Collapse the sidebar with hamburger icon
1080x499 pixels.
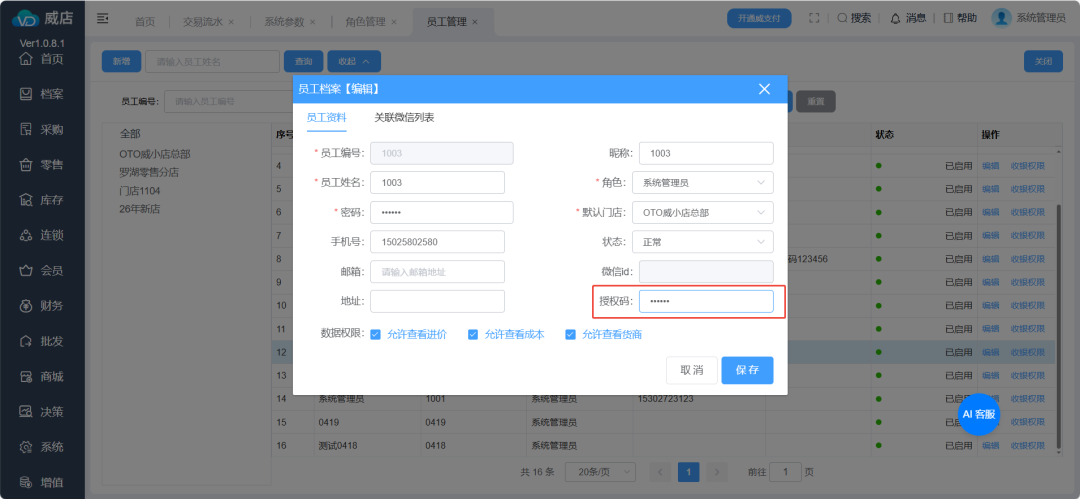pyautogui.click(x=103, y=19)
